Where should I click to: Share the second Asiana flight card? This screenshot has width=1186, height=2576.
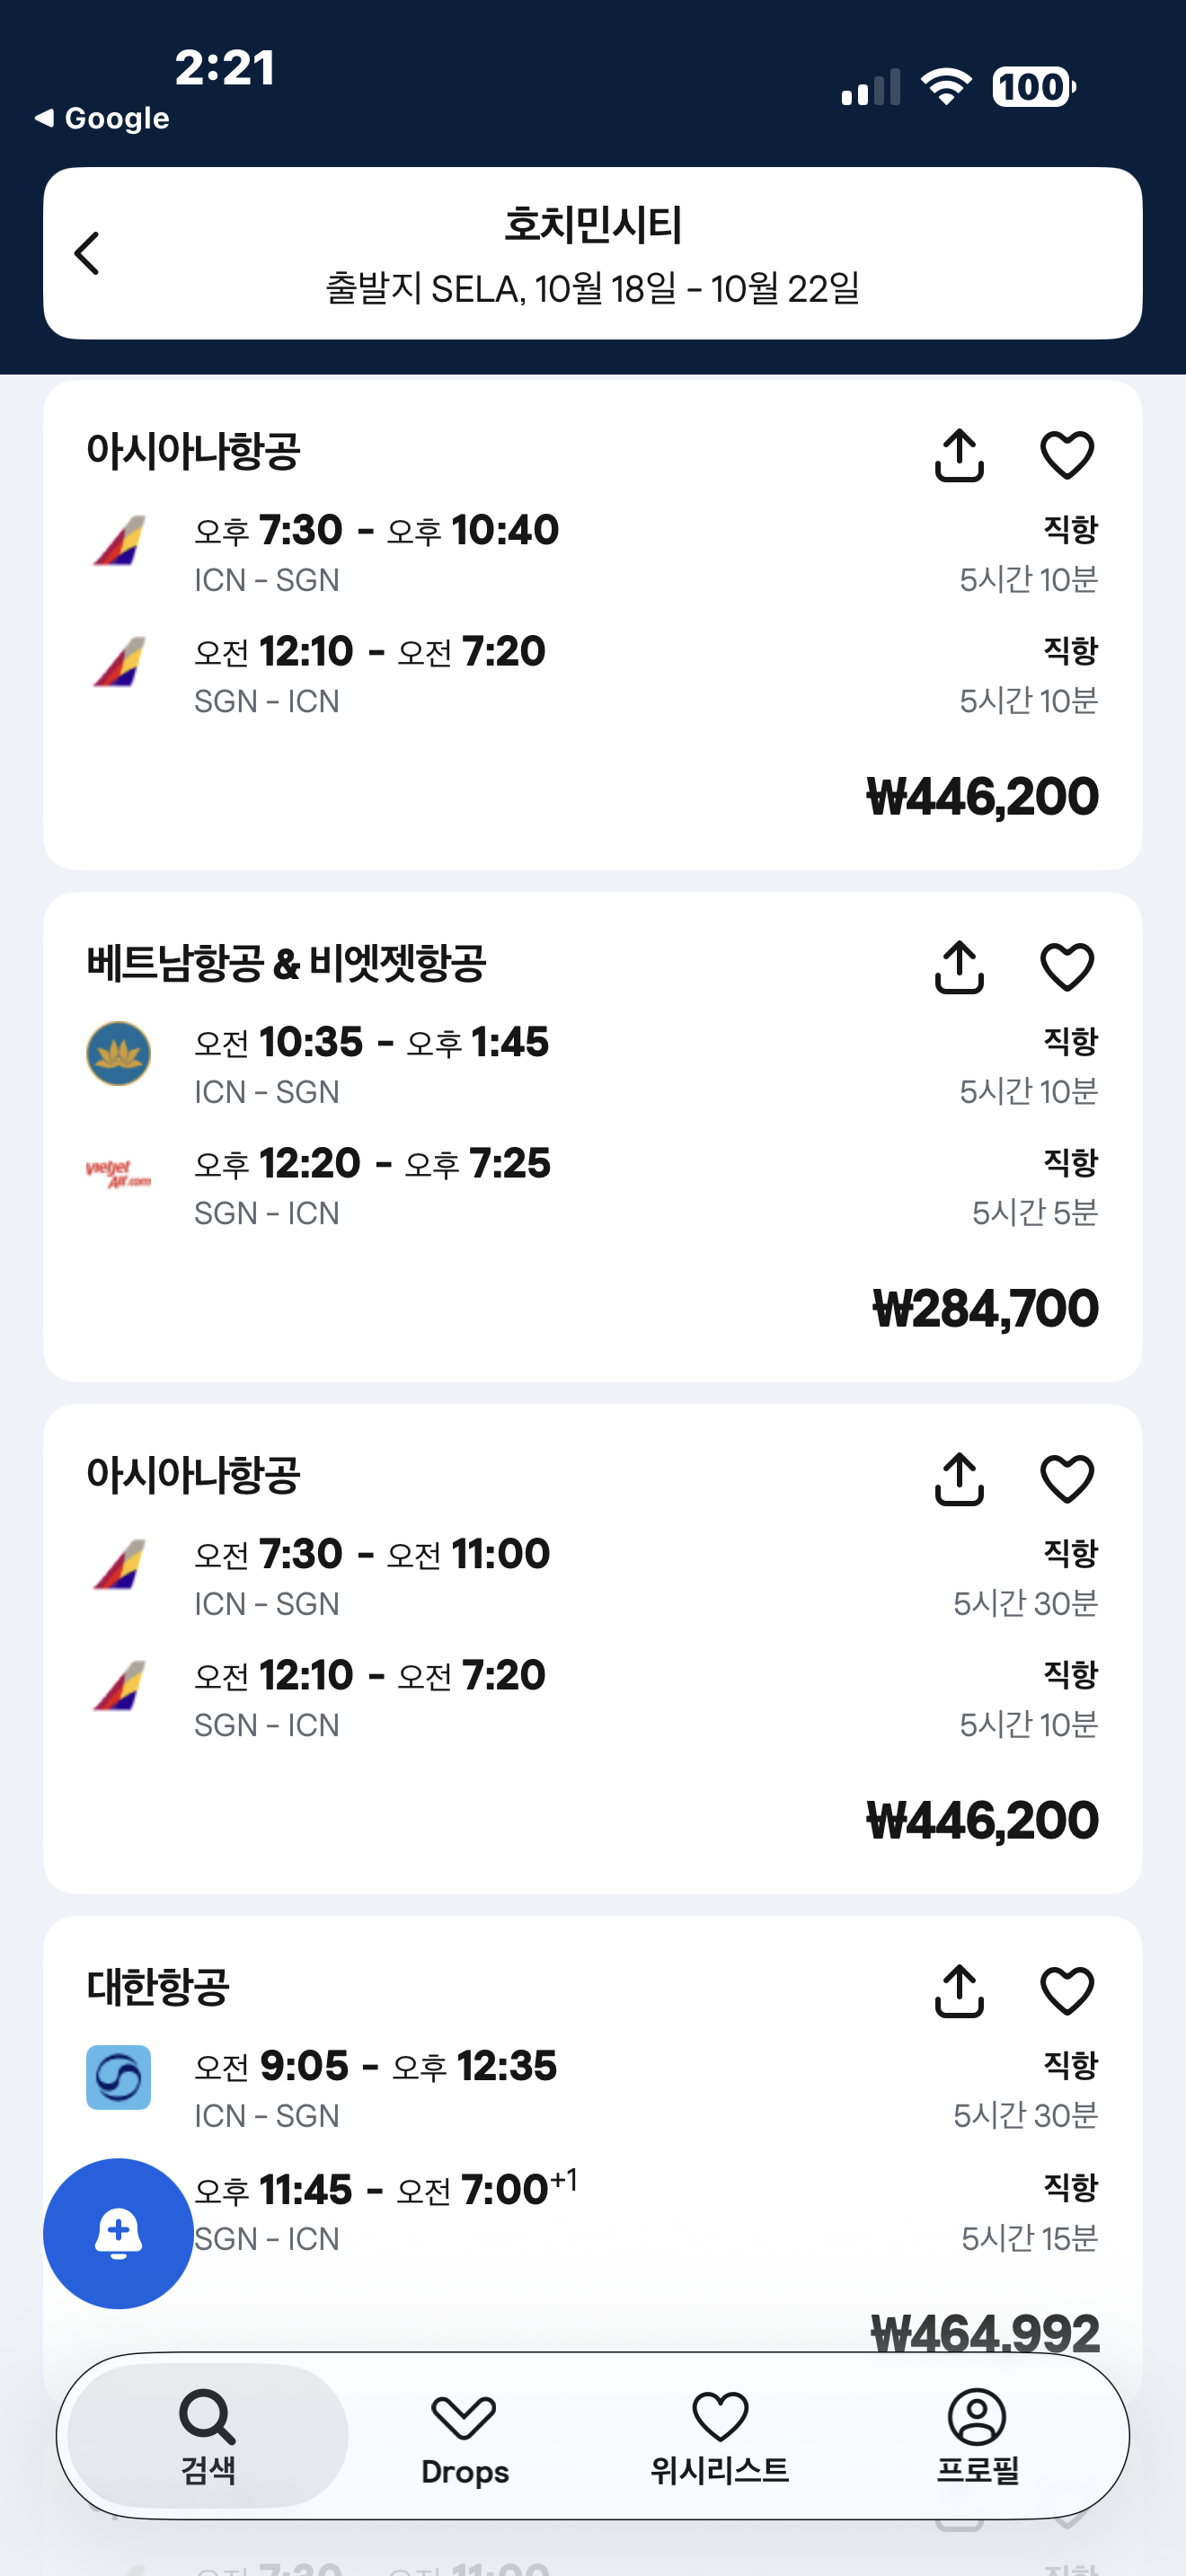(x=959, y=1479)
